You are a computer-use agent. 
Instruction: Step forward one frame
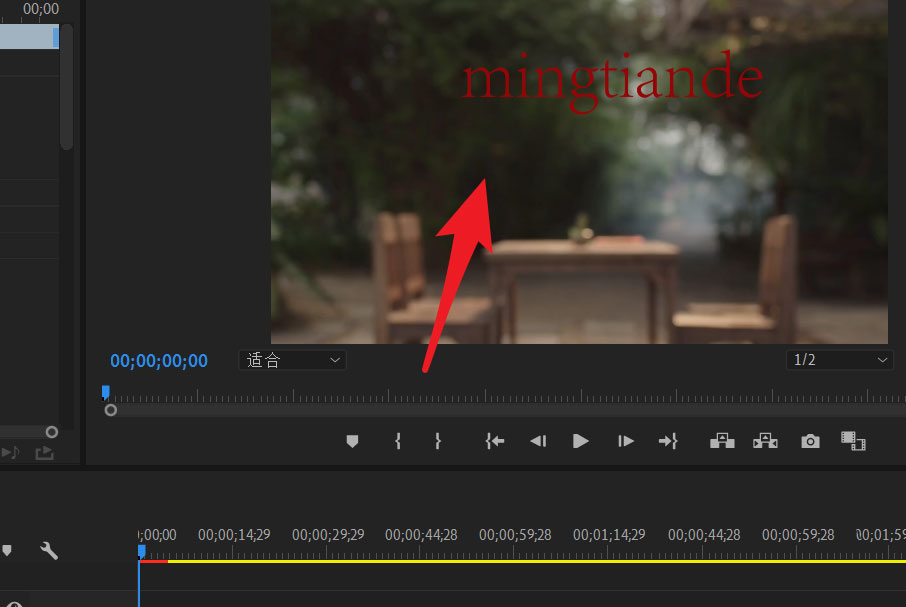click(x=626, y=441)
